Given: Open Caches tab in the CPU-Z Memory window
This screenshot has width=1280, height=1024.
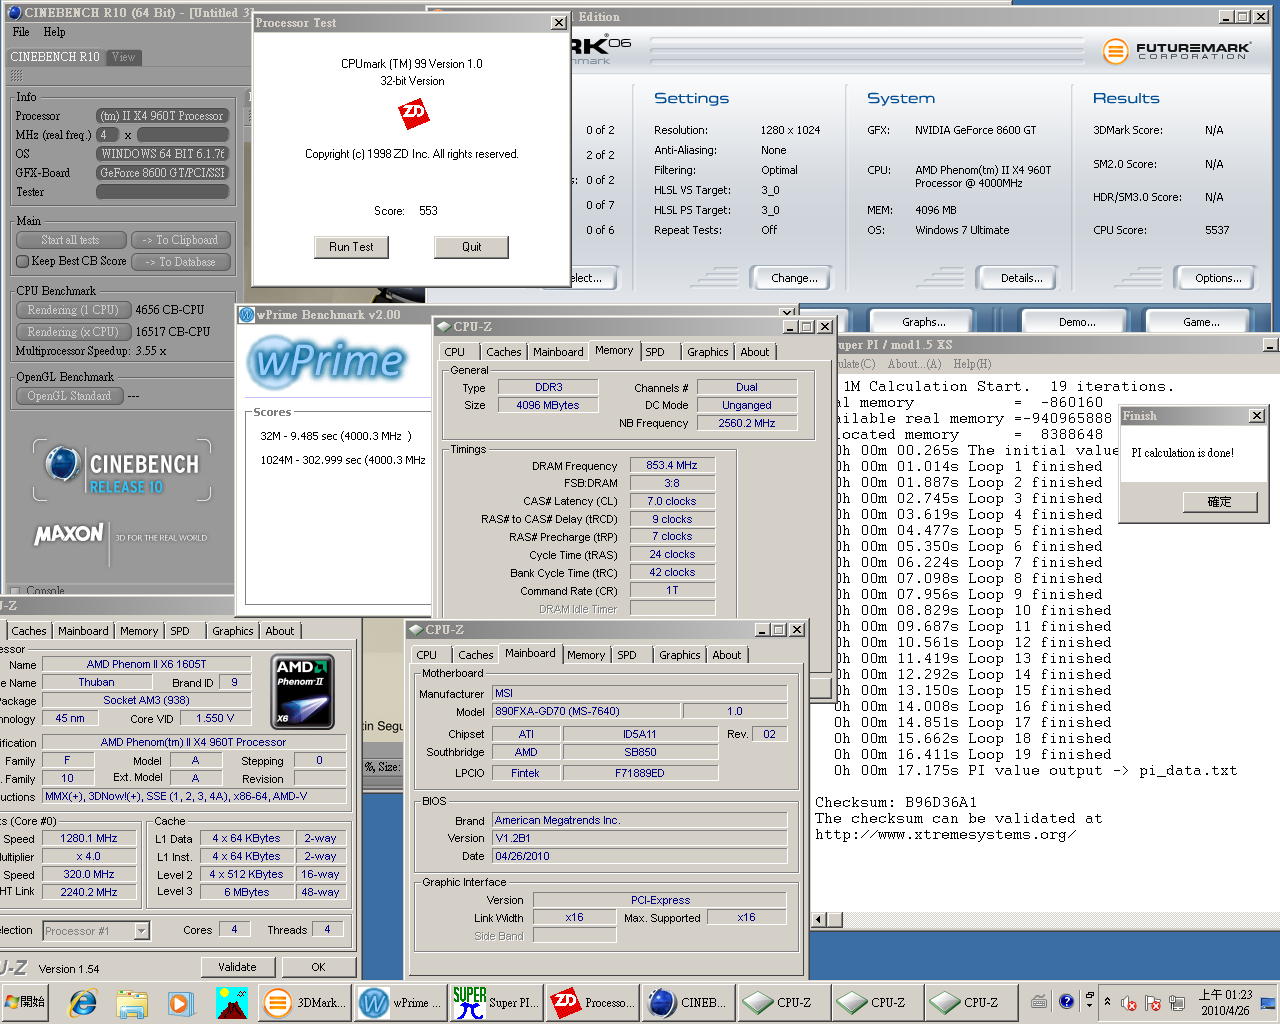Looking at the screenshot, I should [503, 352].
